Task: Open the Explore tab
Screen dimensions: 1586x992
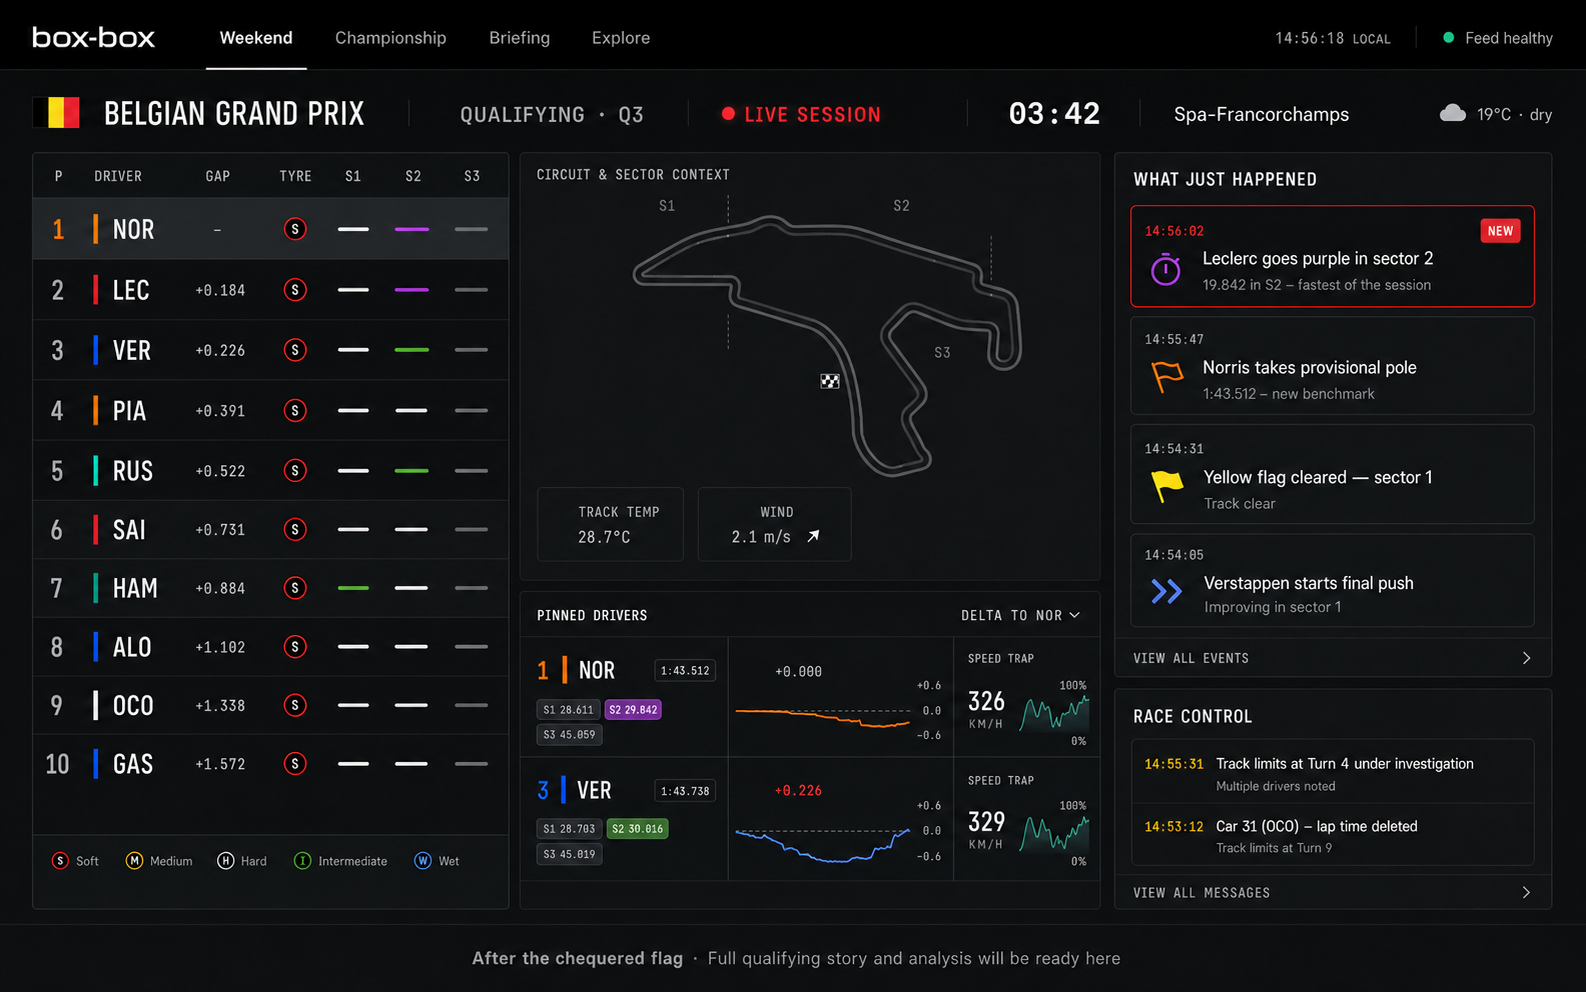Action: 620,38
